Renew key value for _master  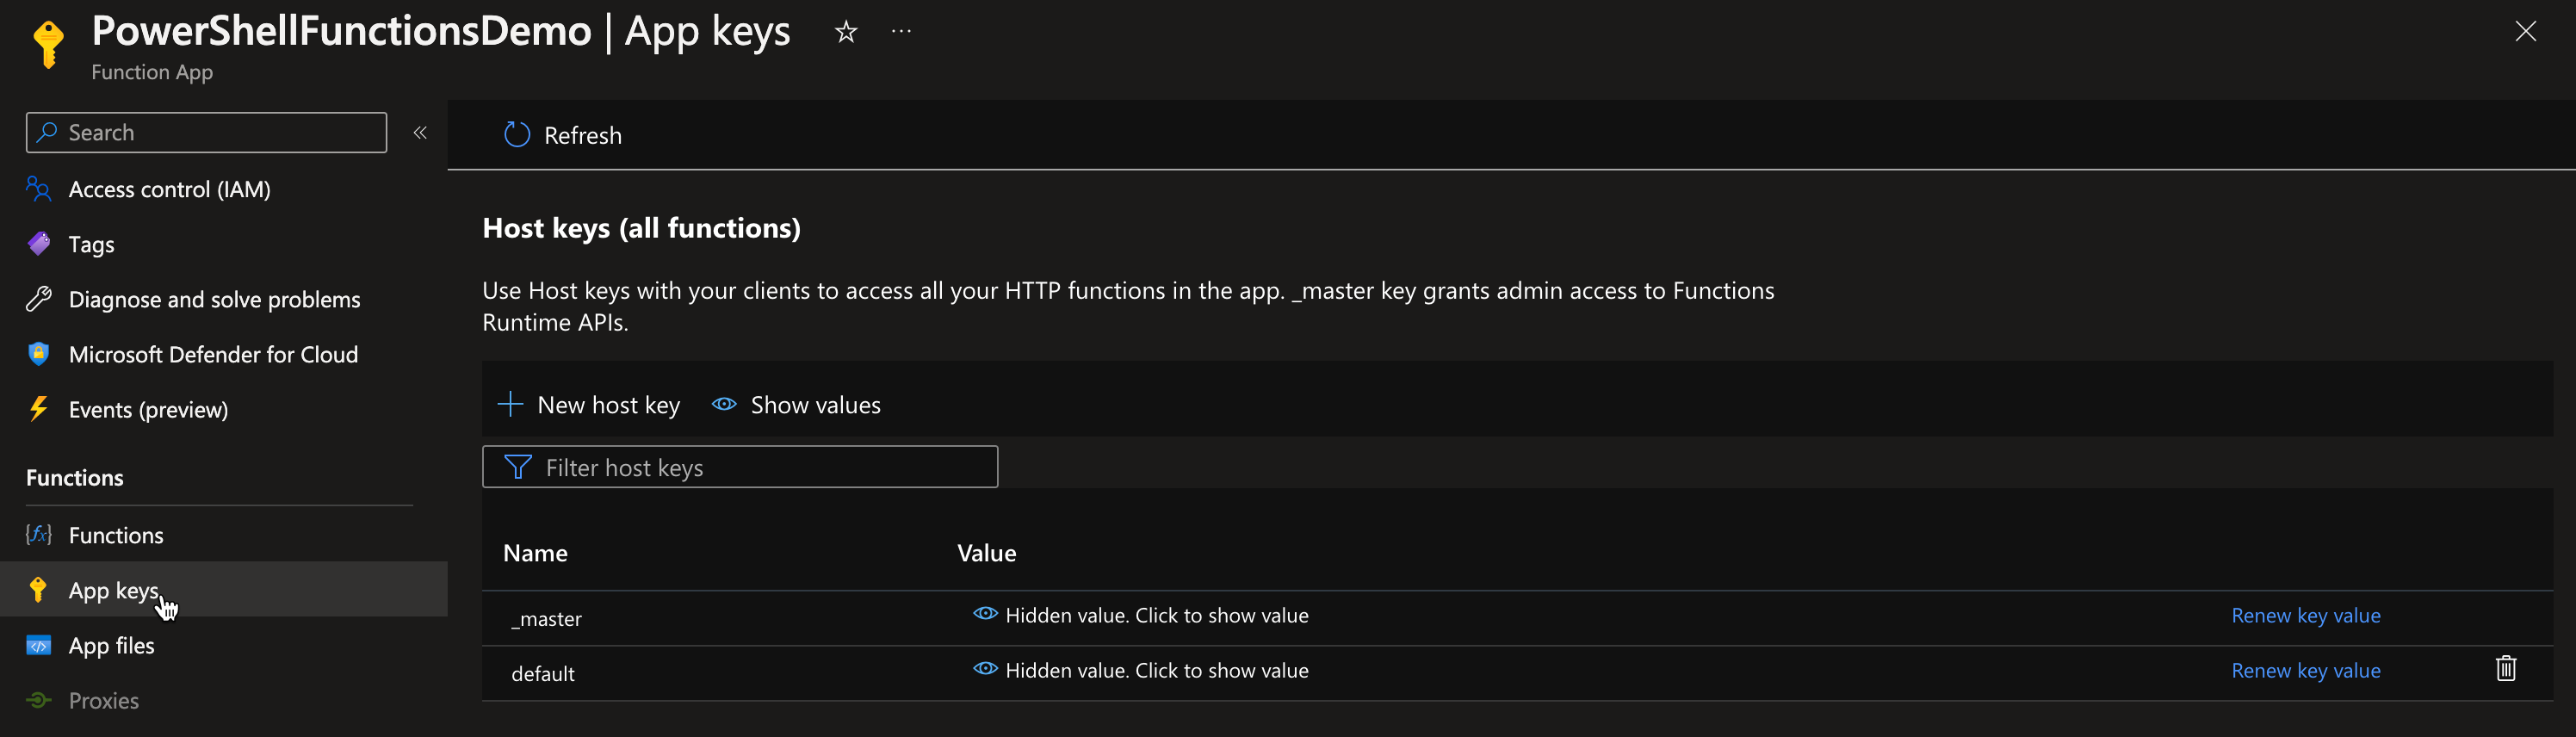2305,616
